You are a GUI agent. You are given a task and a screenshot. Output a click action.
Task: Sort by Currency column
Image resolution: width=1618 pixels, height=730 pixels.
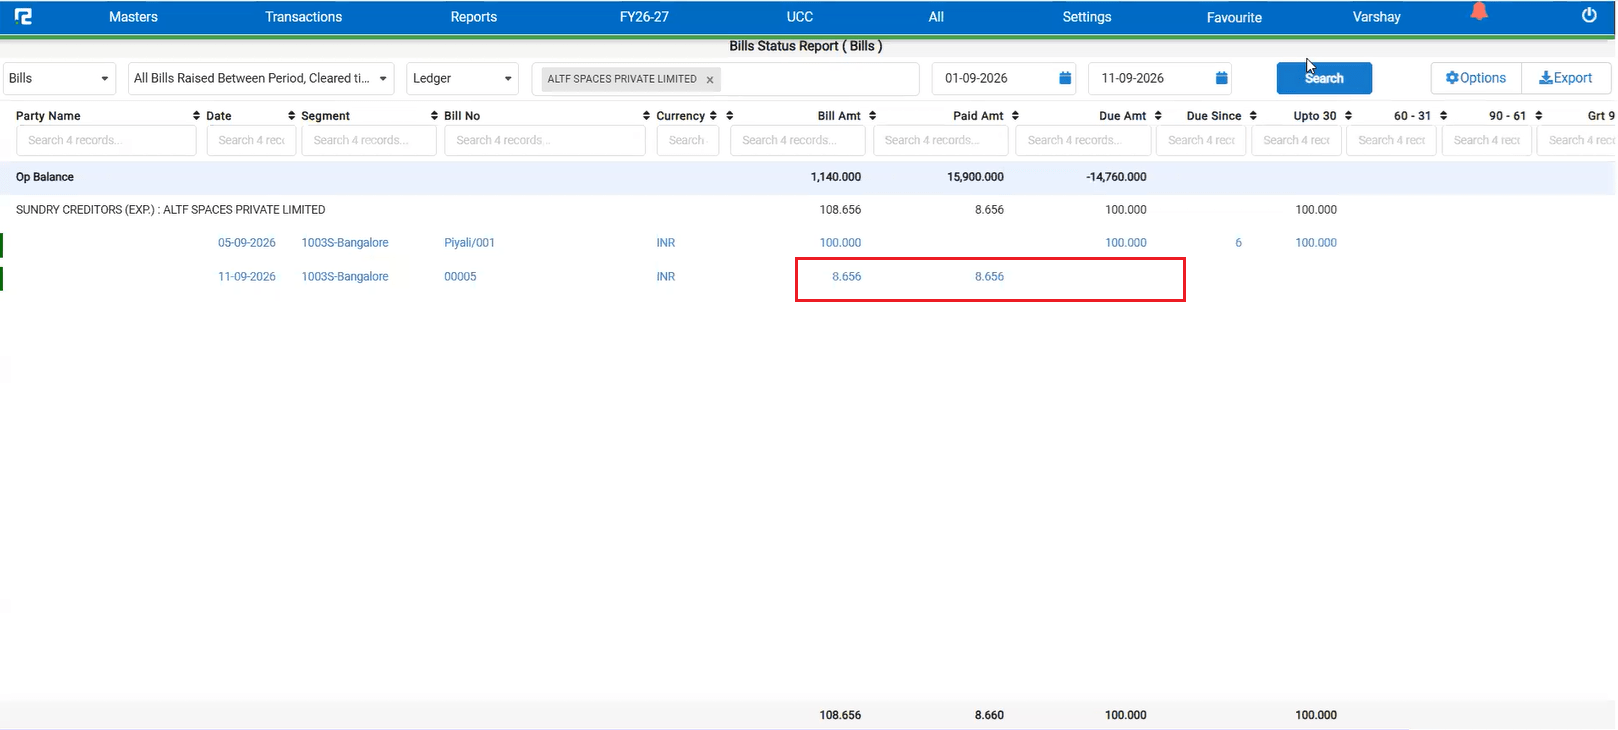click(713, 116)
